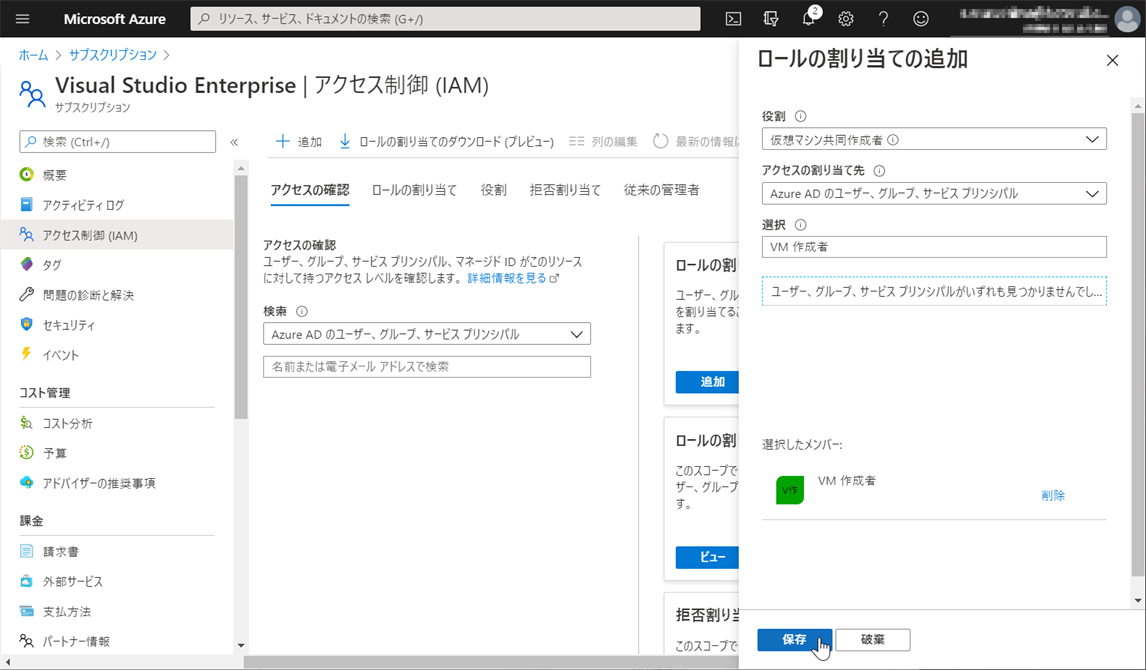Click the 保存 button
The height and width of the screenshot is (670, 1146).
[x=794, y=640]
